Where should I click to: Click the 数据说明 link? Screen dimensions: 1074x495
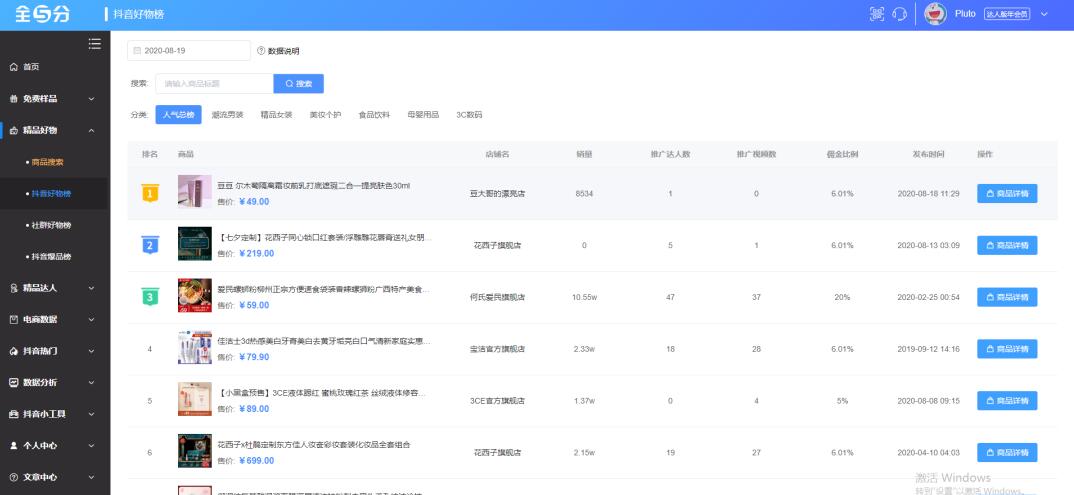click(283, 51)
